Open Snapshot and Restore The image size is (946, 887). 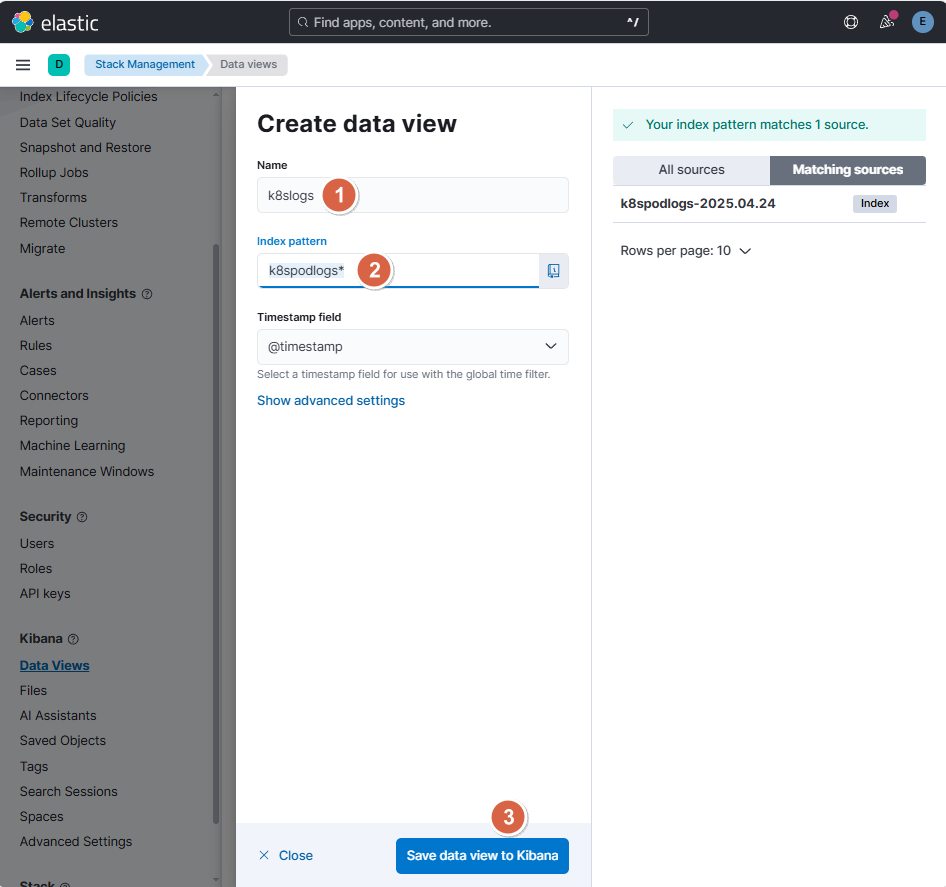pyautogui.click(x=85, y=148)
